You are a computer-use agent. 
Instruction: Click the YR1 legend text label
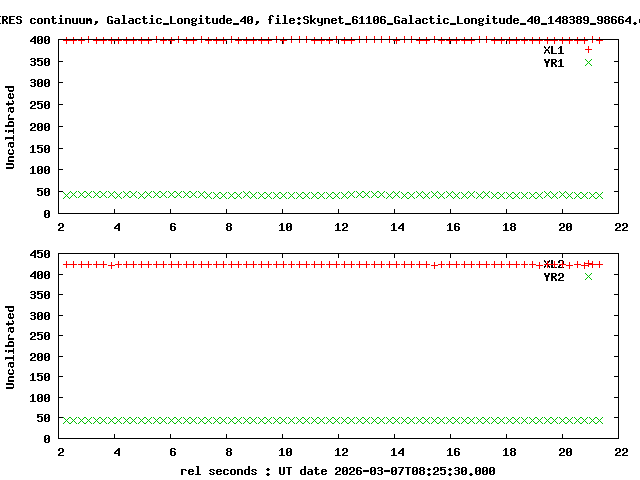(x=554, y=63)
